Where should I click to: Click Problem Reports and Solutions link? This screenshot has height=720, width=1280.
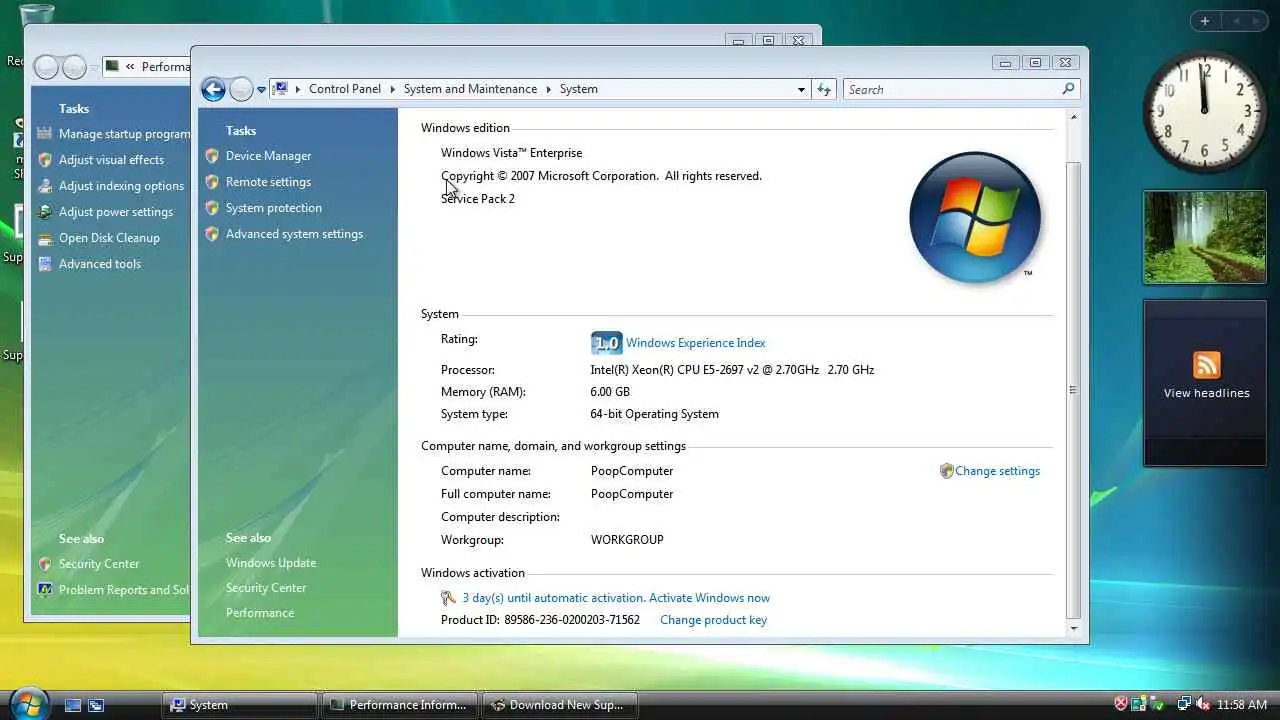pos(124,590)
